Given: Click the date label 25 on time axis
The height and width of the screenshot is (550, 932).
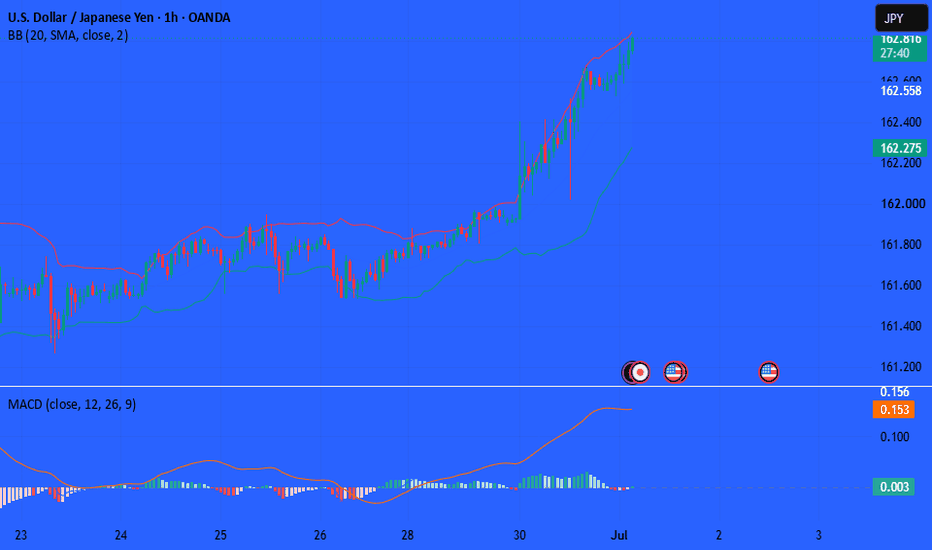Looking at the screenshot, I should point(221,535).
